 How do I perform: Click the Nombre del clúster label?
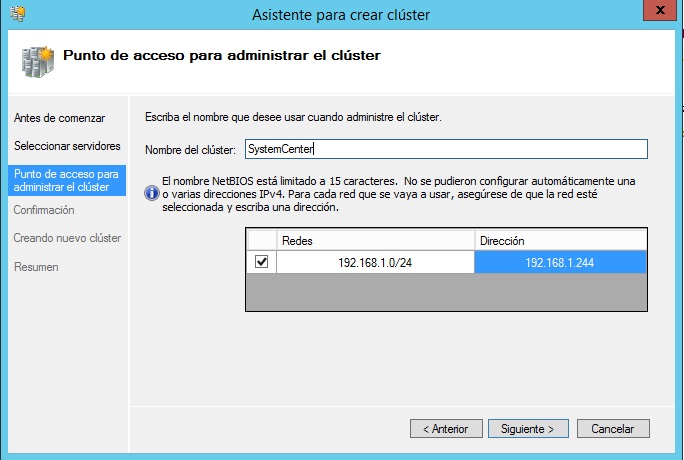(189, 150)
